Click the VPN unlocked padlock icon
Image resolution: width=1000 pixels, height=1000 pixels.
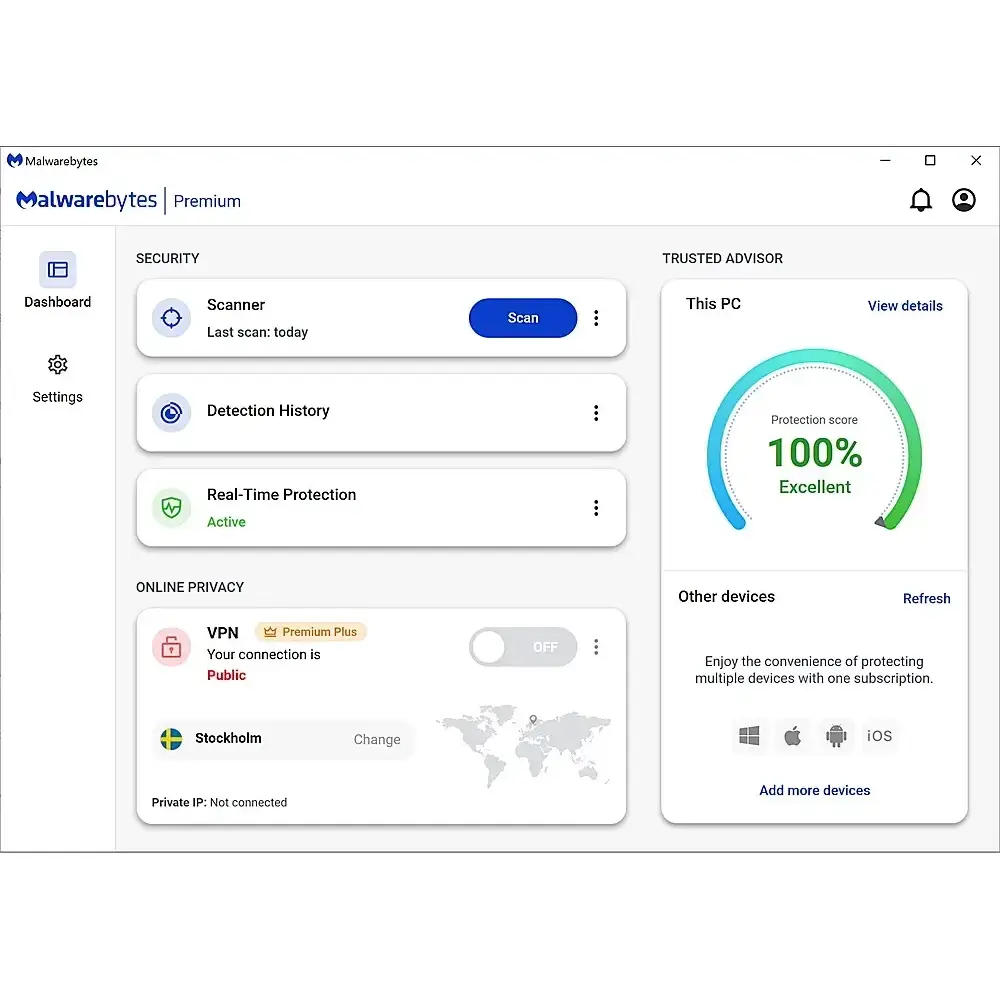[x=171, y=647]
